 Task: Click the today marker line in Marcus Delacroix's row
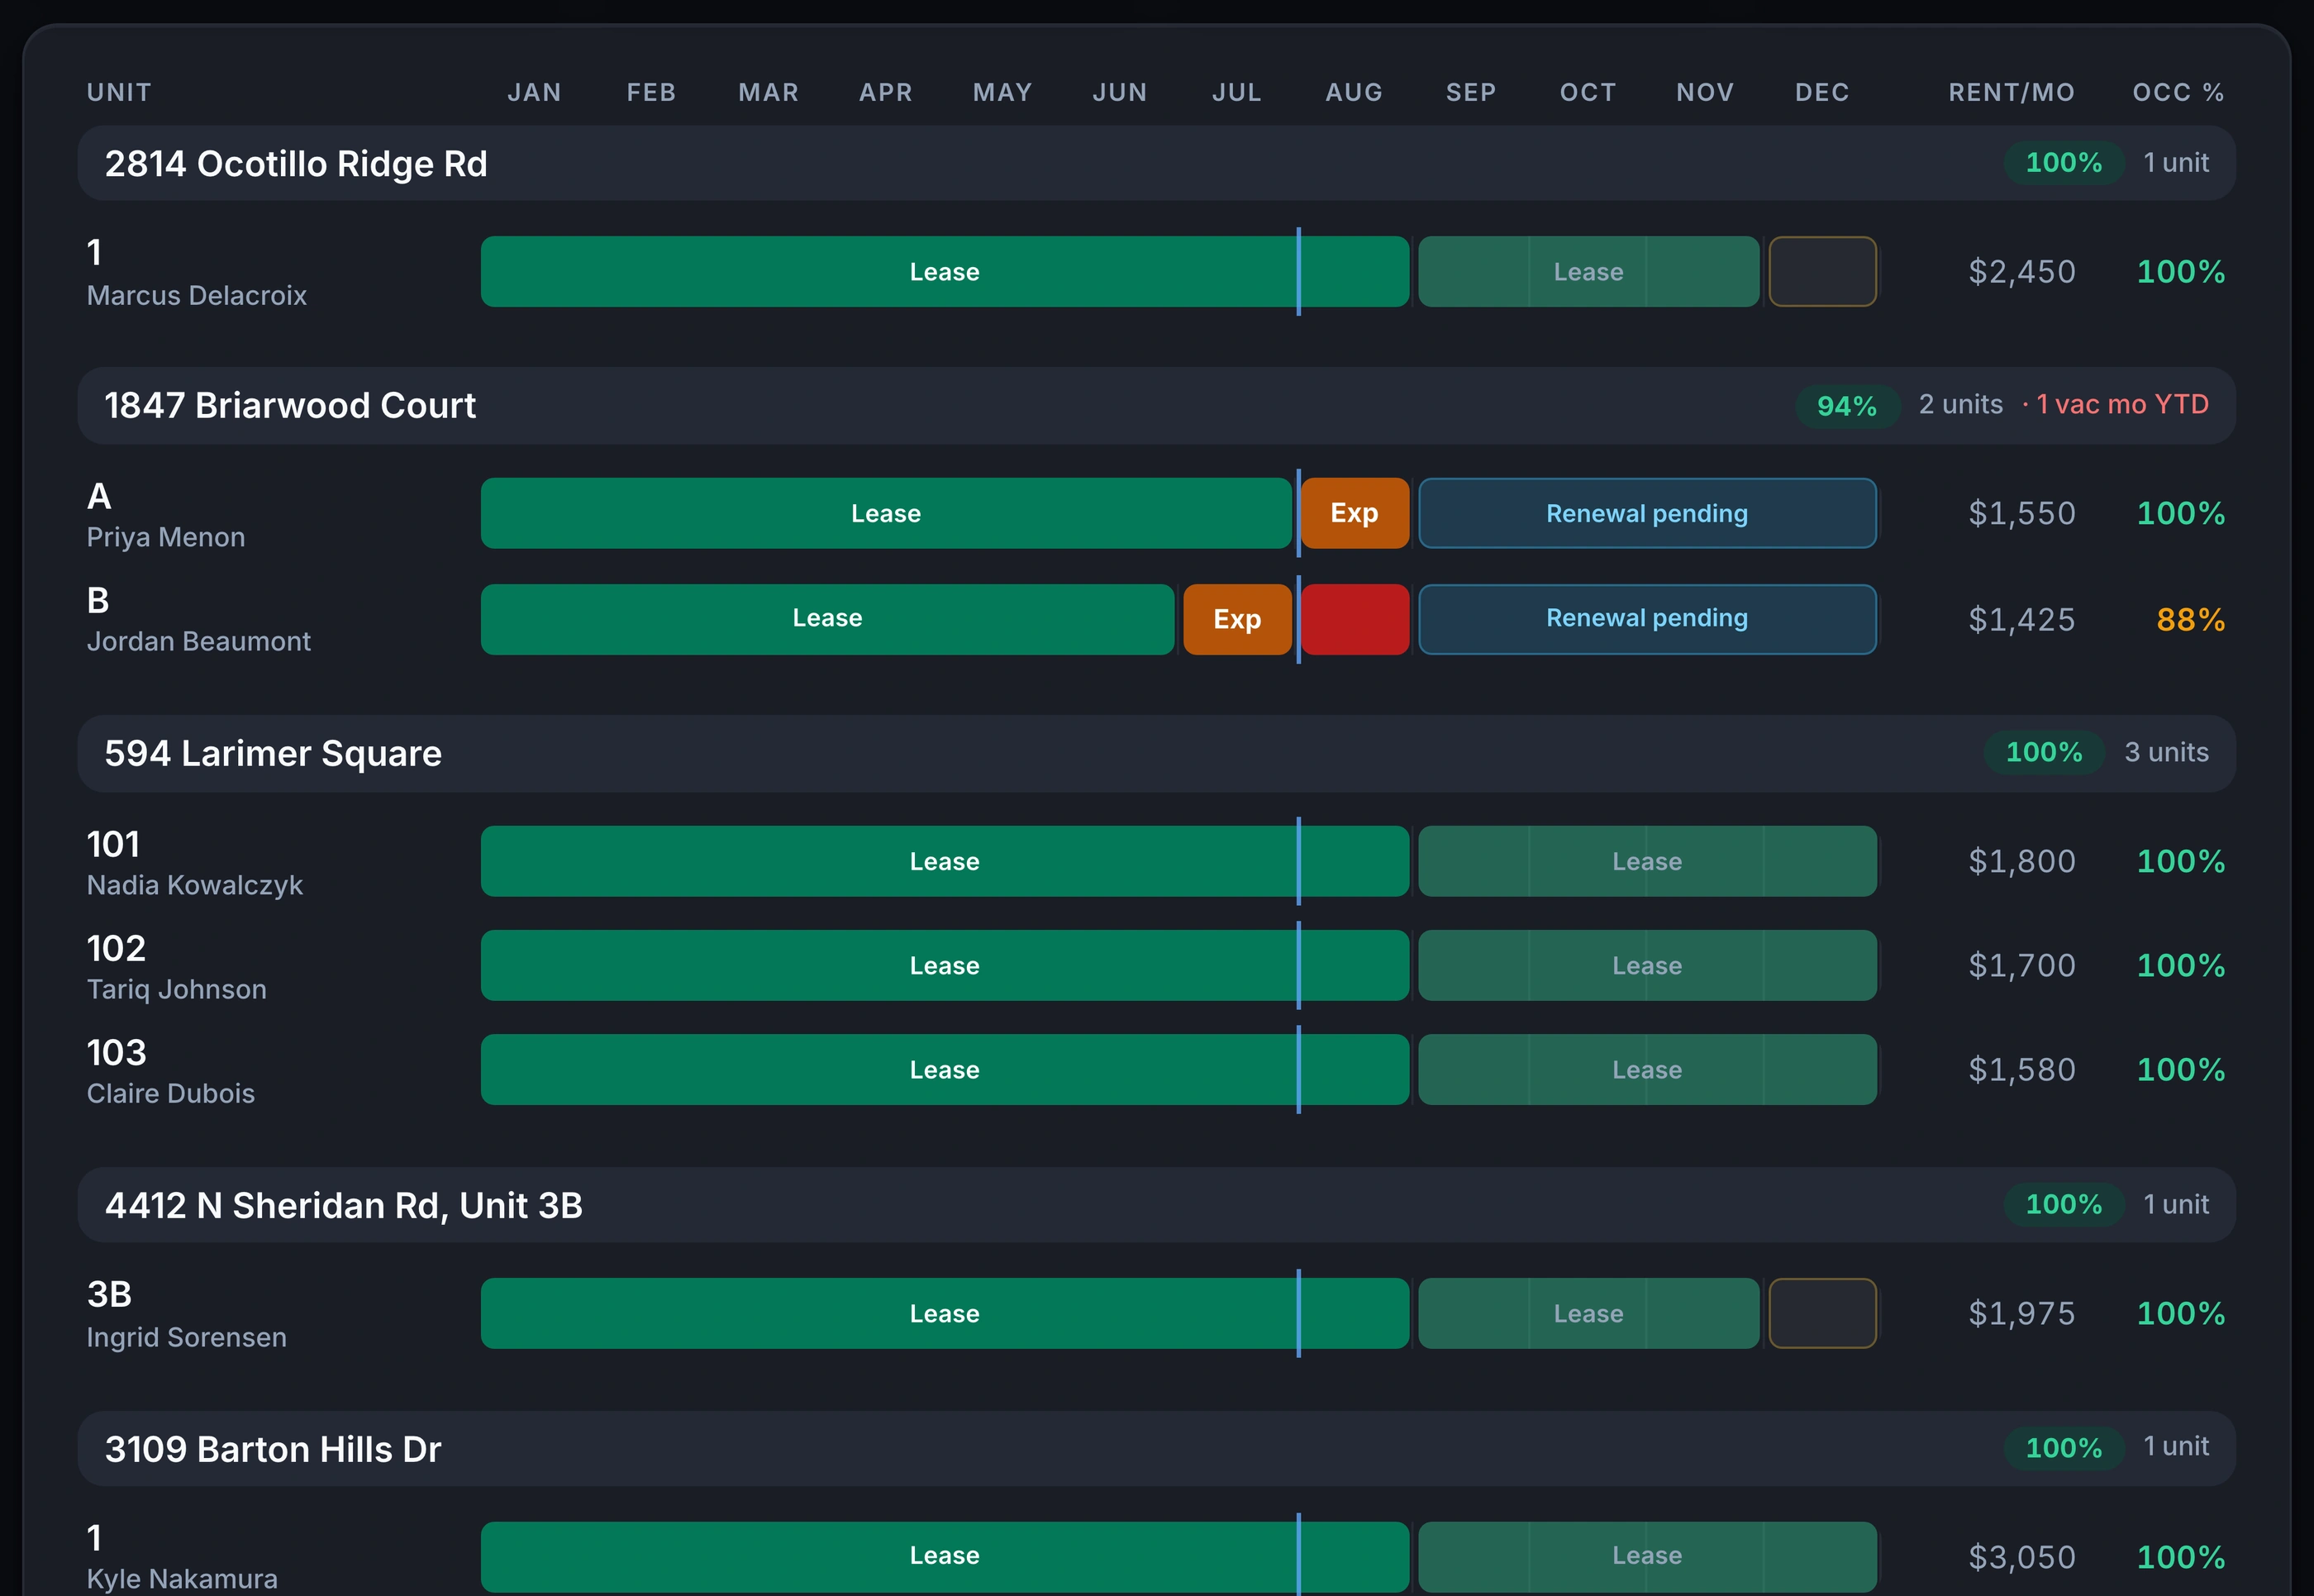(x=1298, y=271)
